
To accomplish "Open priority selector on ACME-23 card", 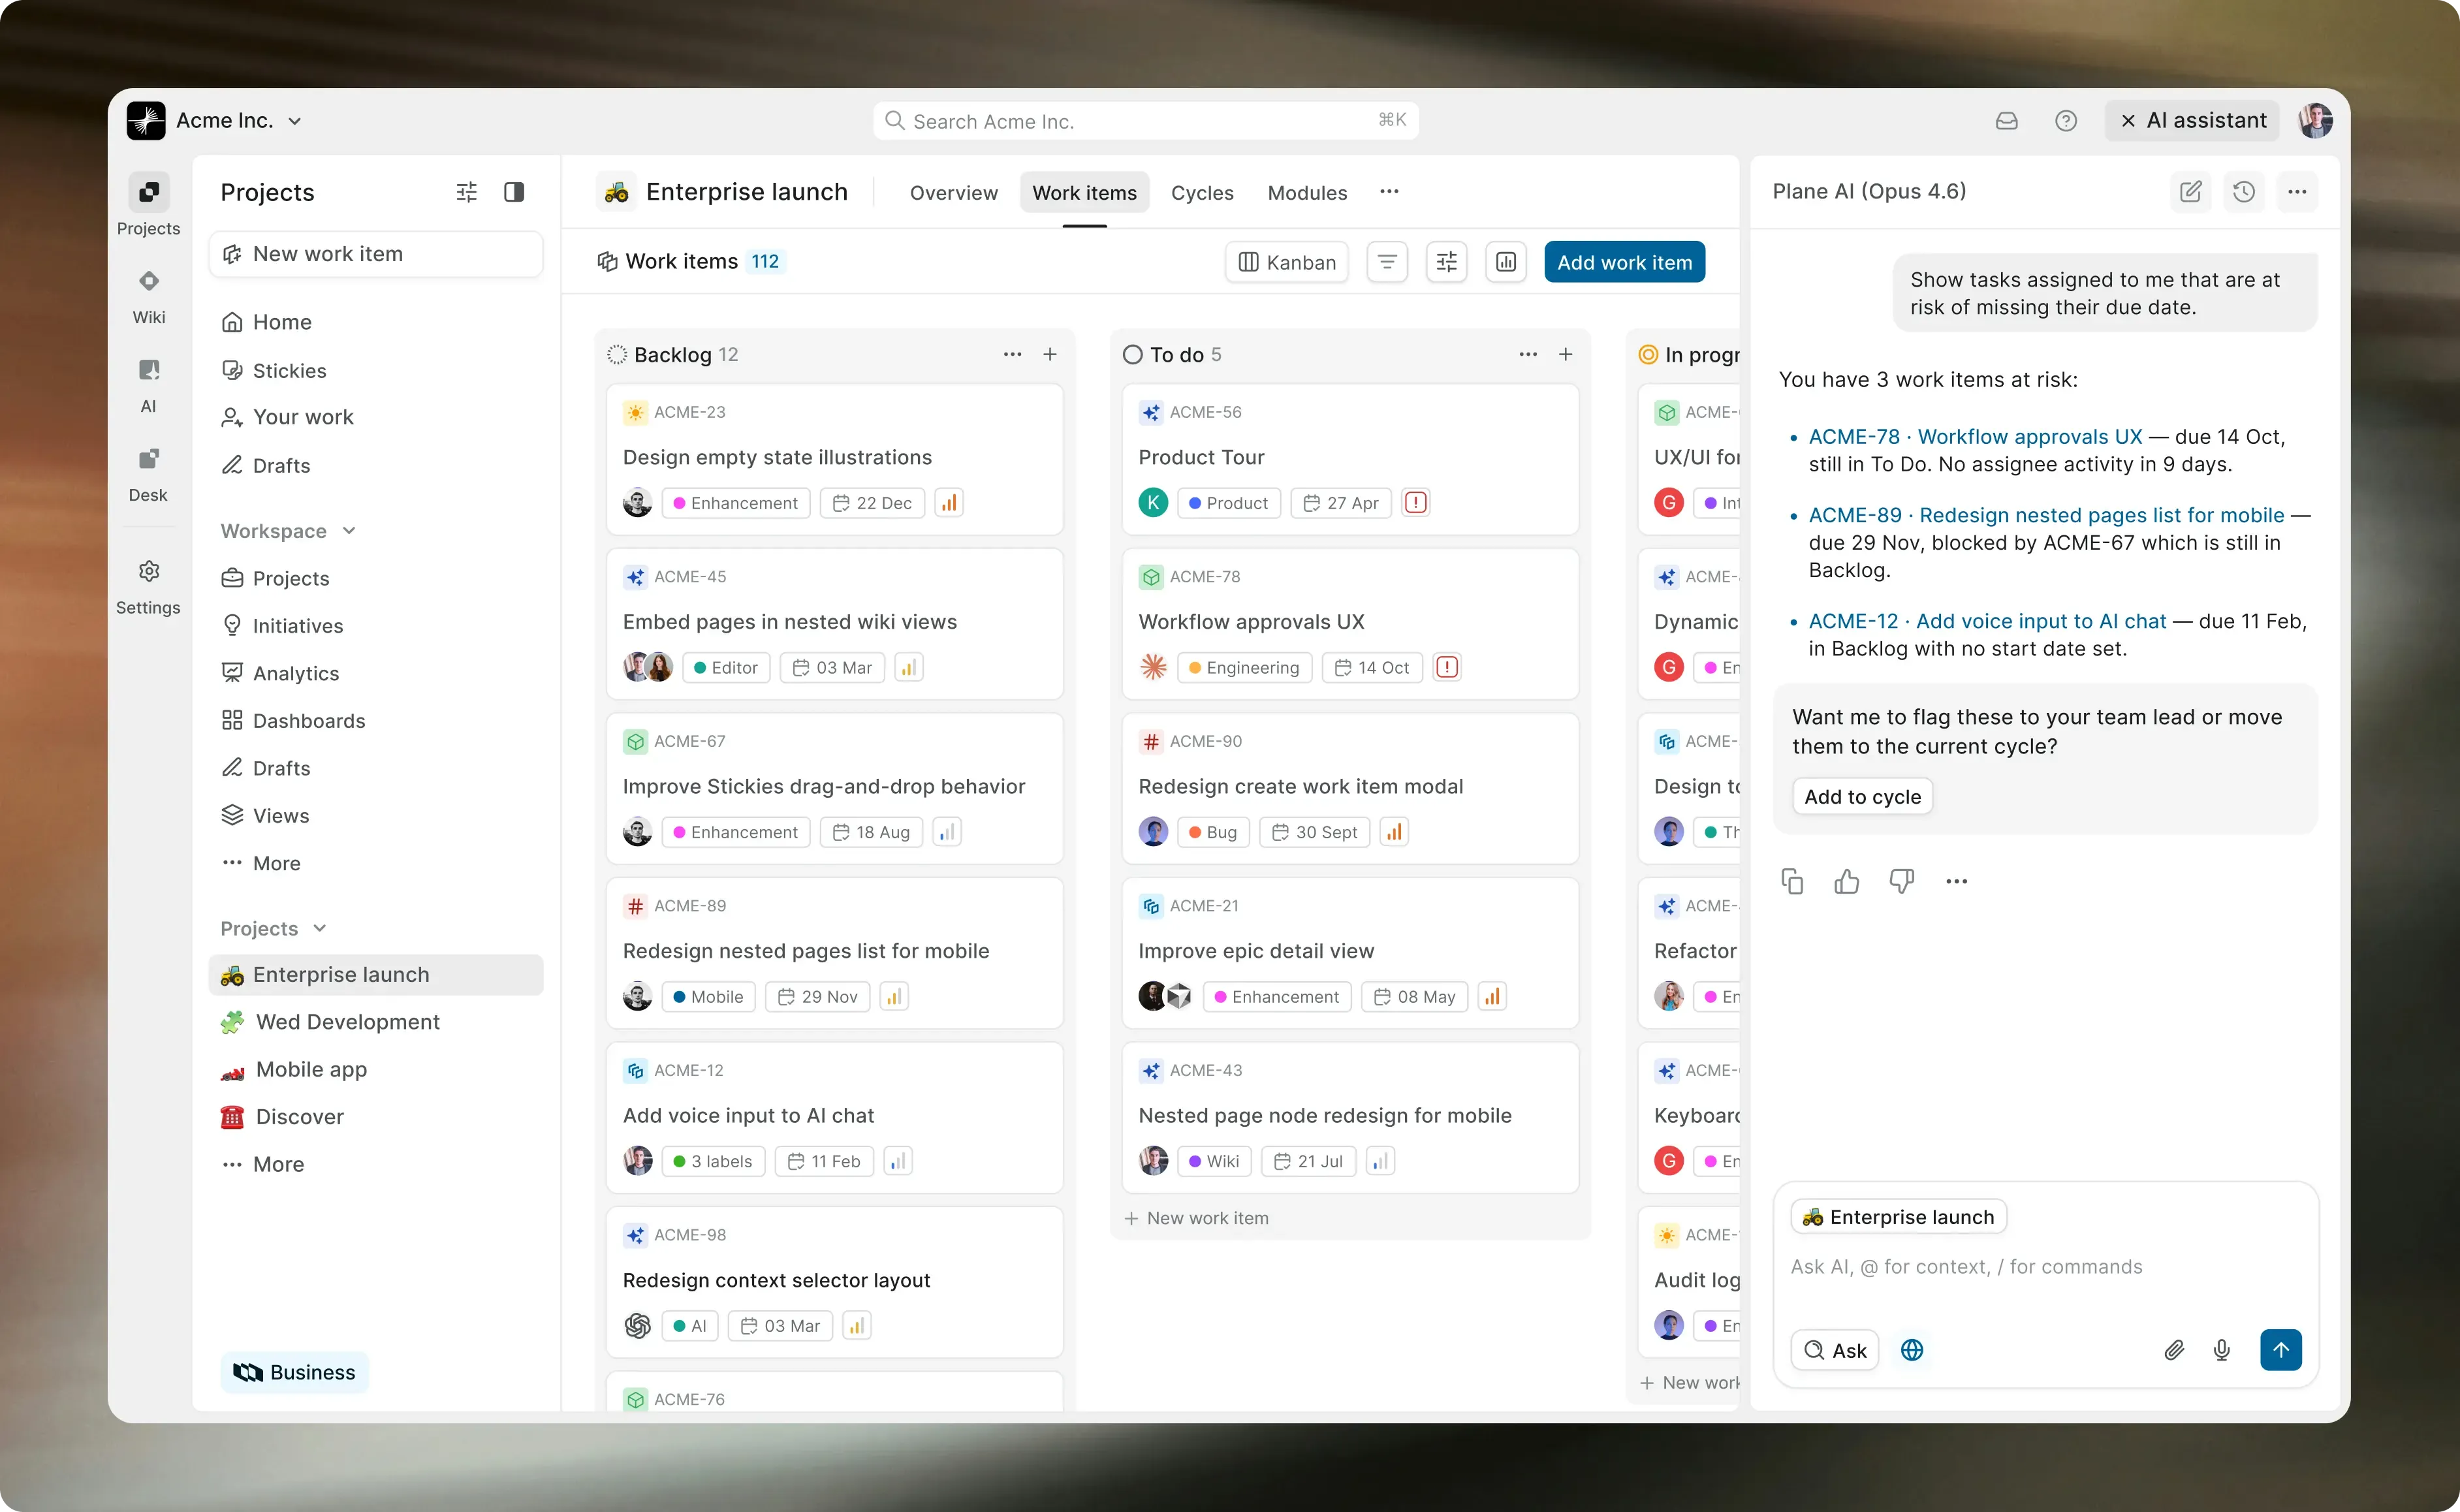I will [949, 502].
